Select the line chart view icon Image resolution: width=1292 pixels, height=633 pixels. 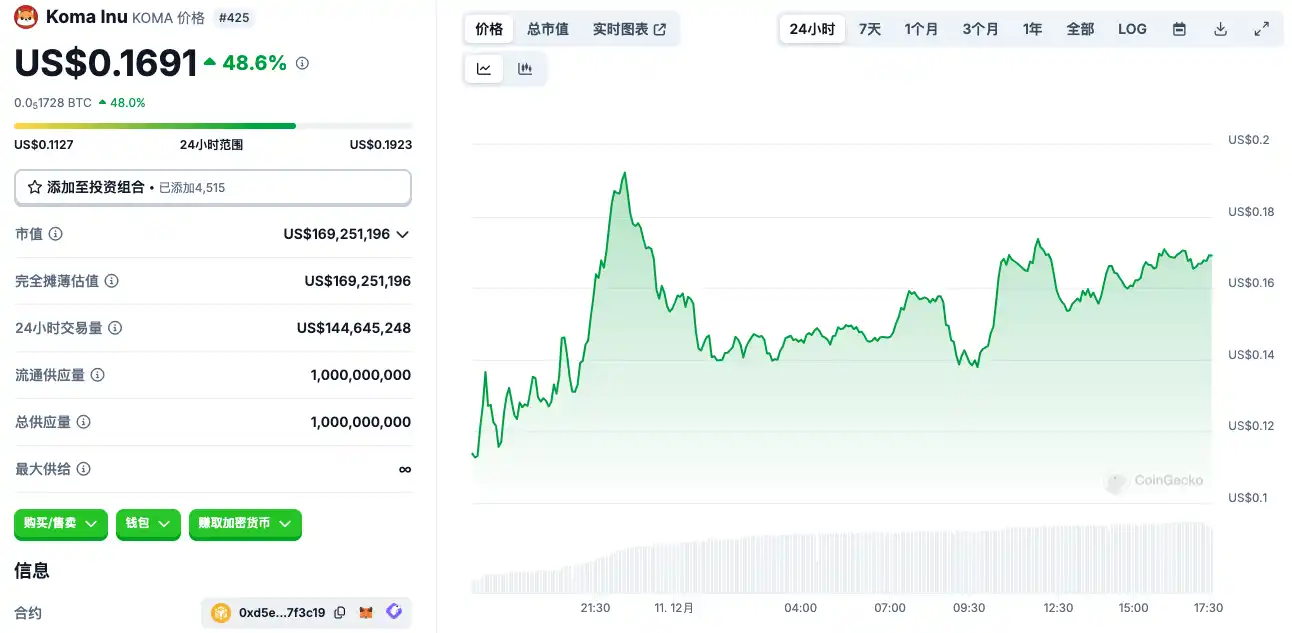click(x=484, y=69)
